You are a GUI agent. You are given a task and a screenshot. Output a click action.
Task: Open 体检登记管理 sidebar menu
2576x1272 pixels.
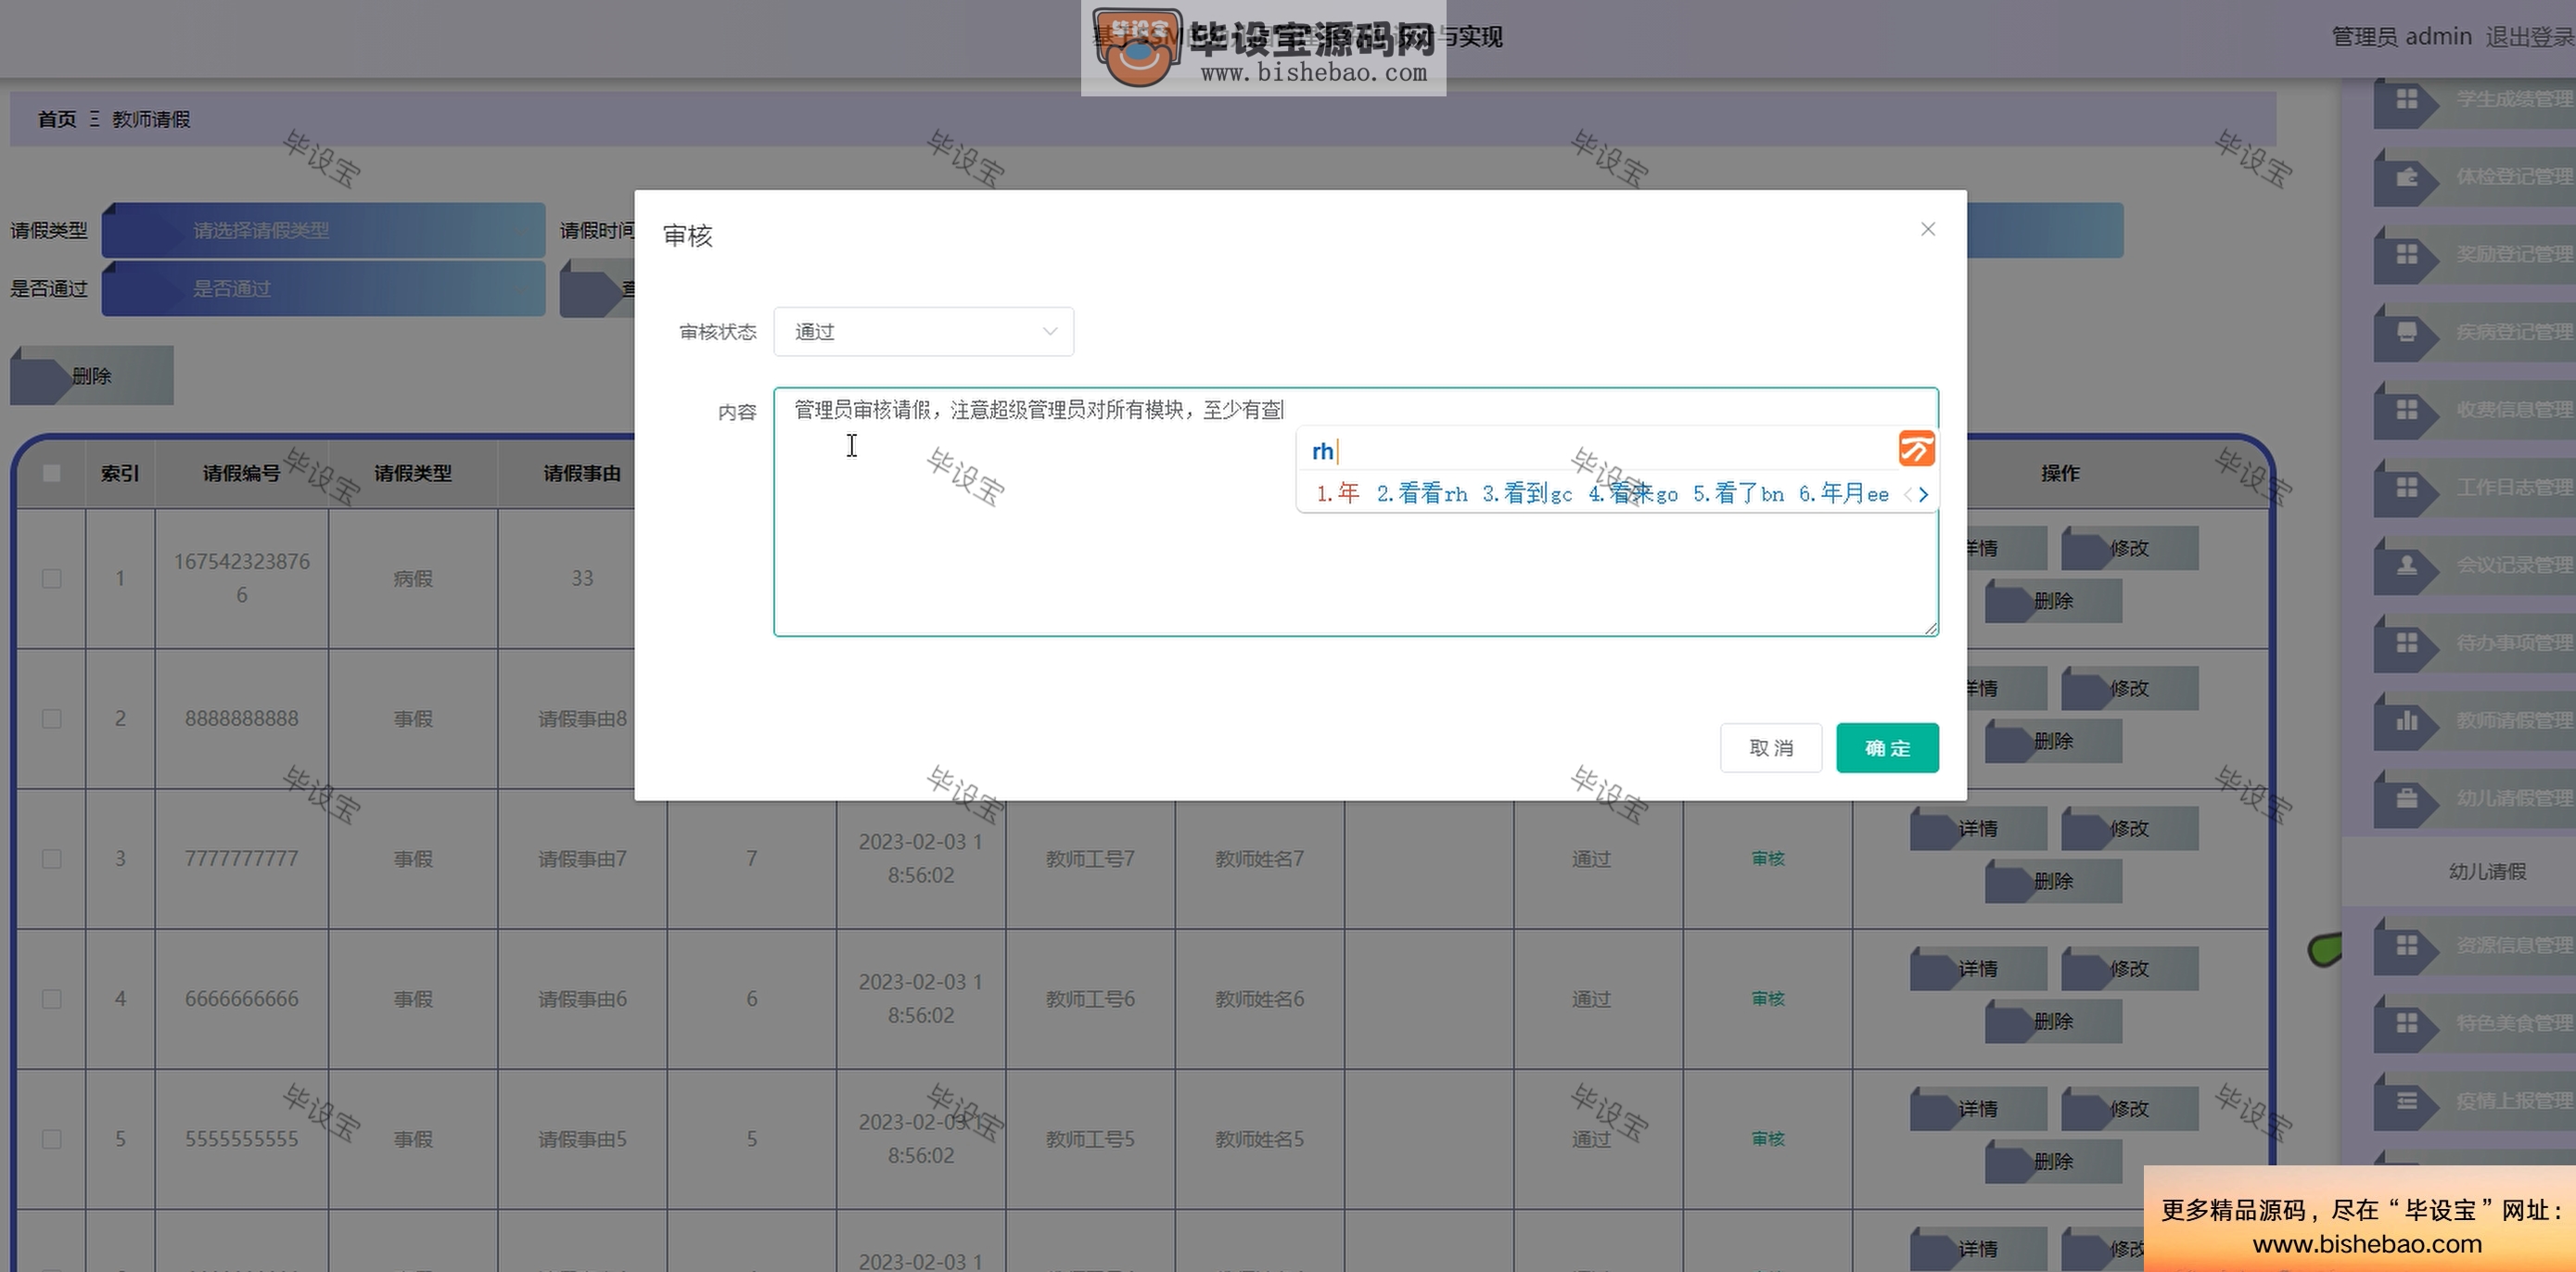2475,177
